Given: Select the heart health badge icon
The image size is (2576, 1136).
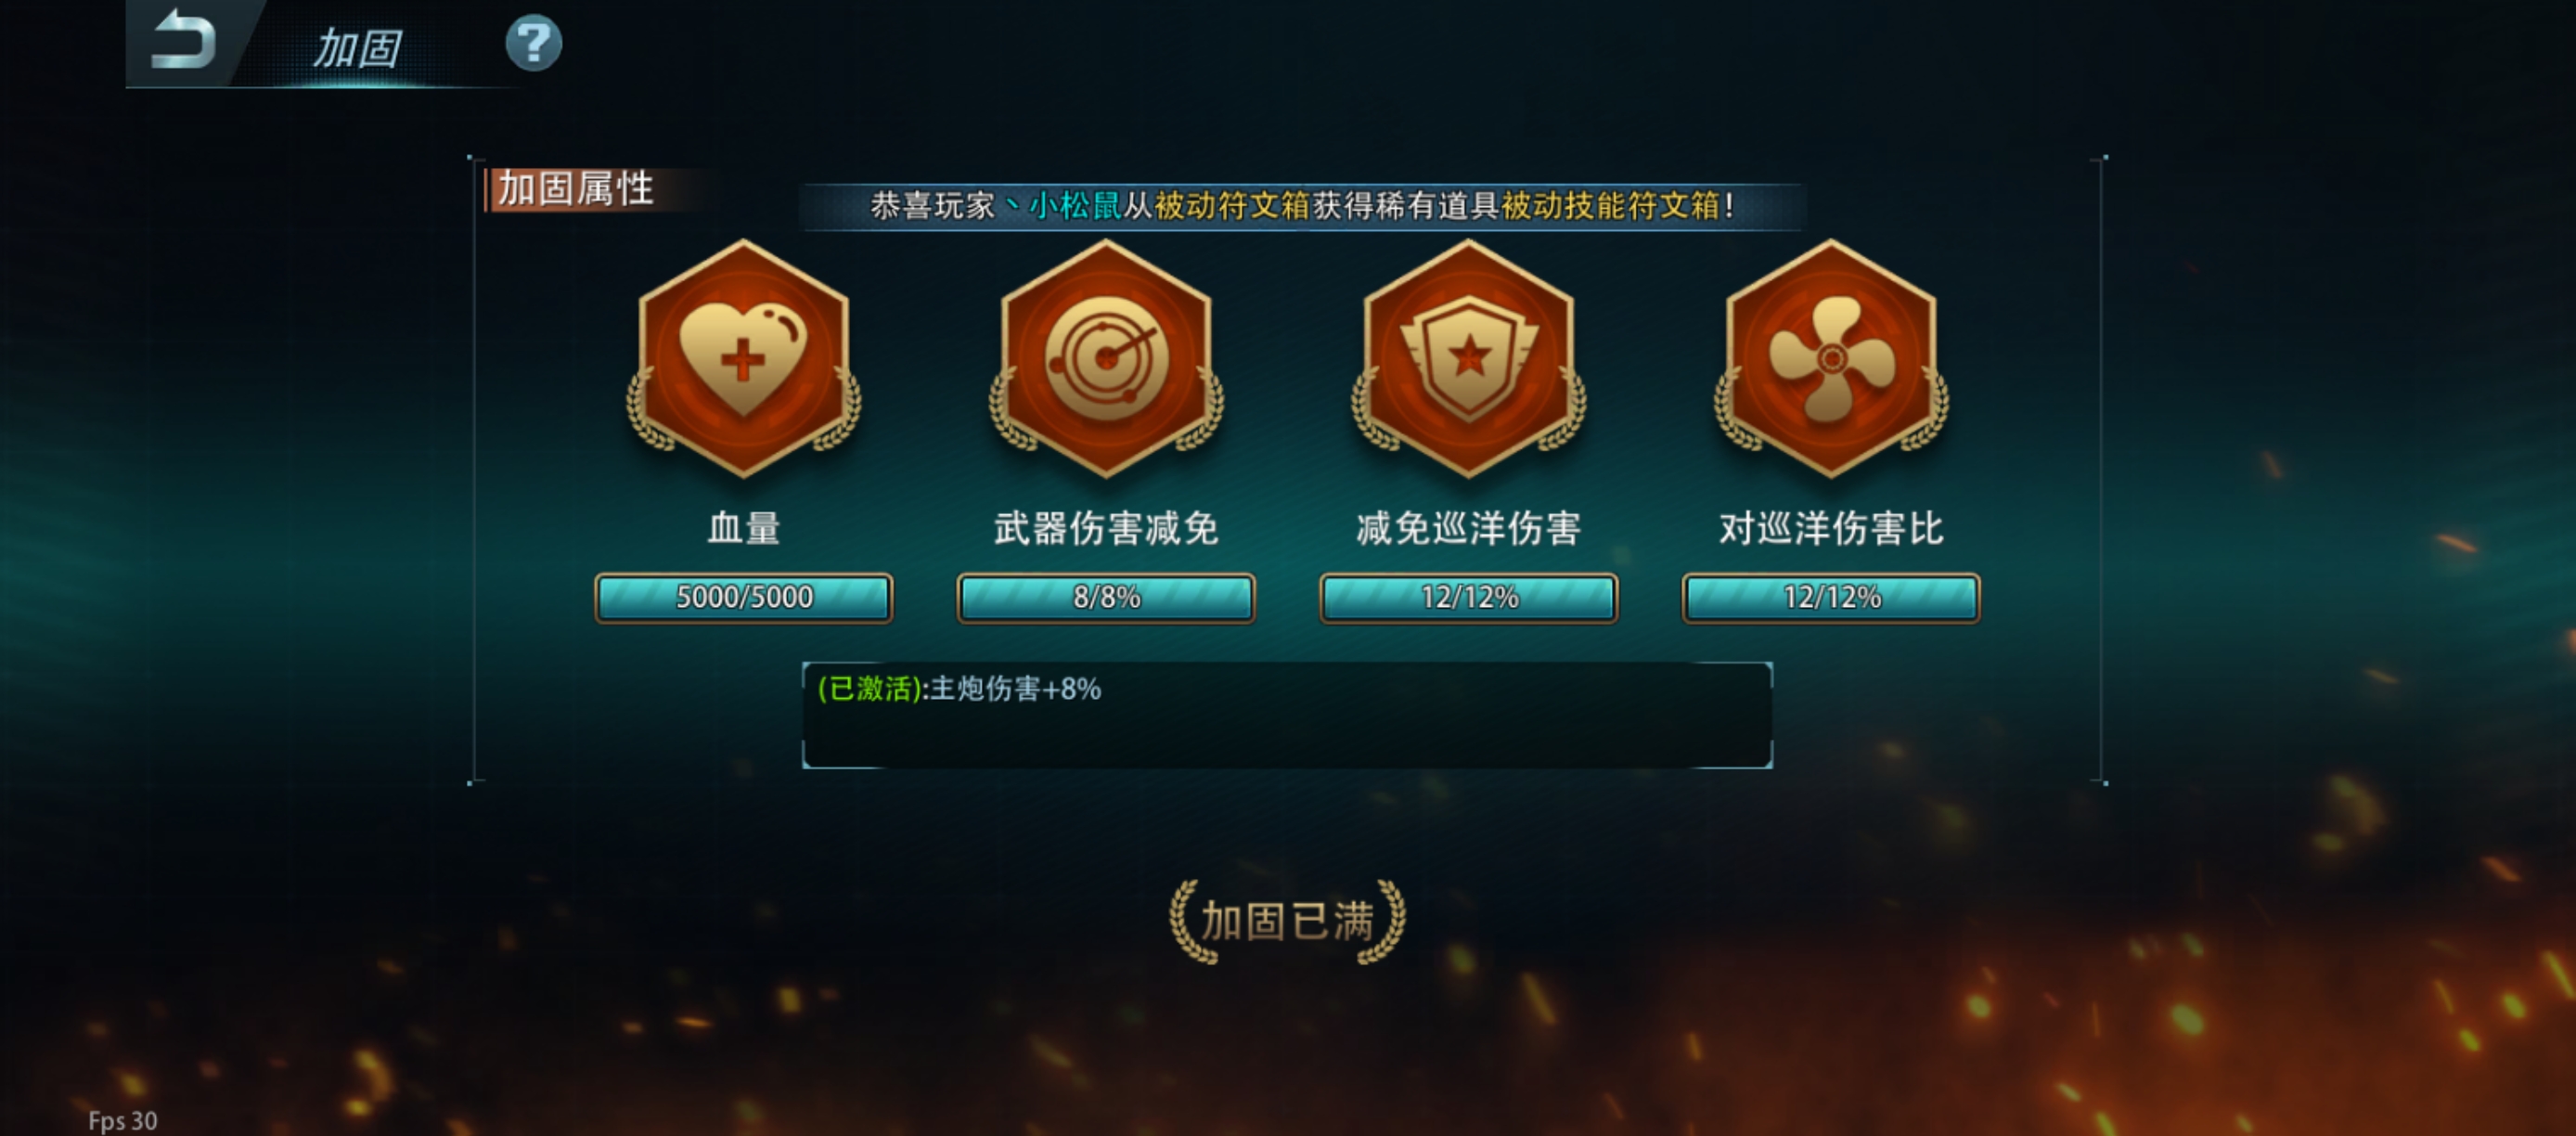Looking at the screenshot, I should (743, 358).
